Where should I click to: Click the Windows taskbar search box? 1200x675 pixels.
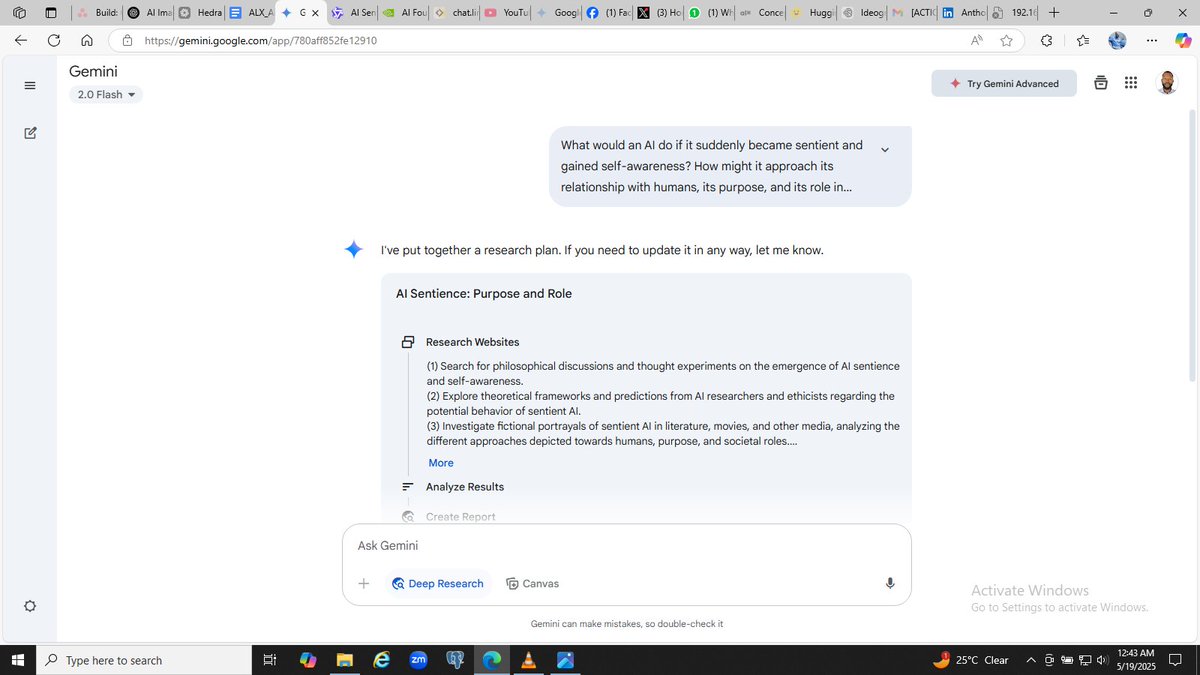[x=143, y=660]
